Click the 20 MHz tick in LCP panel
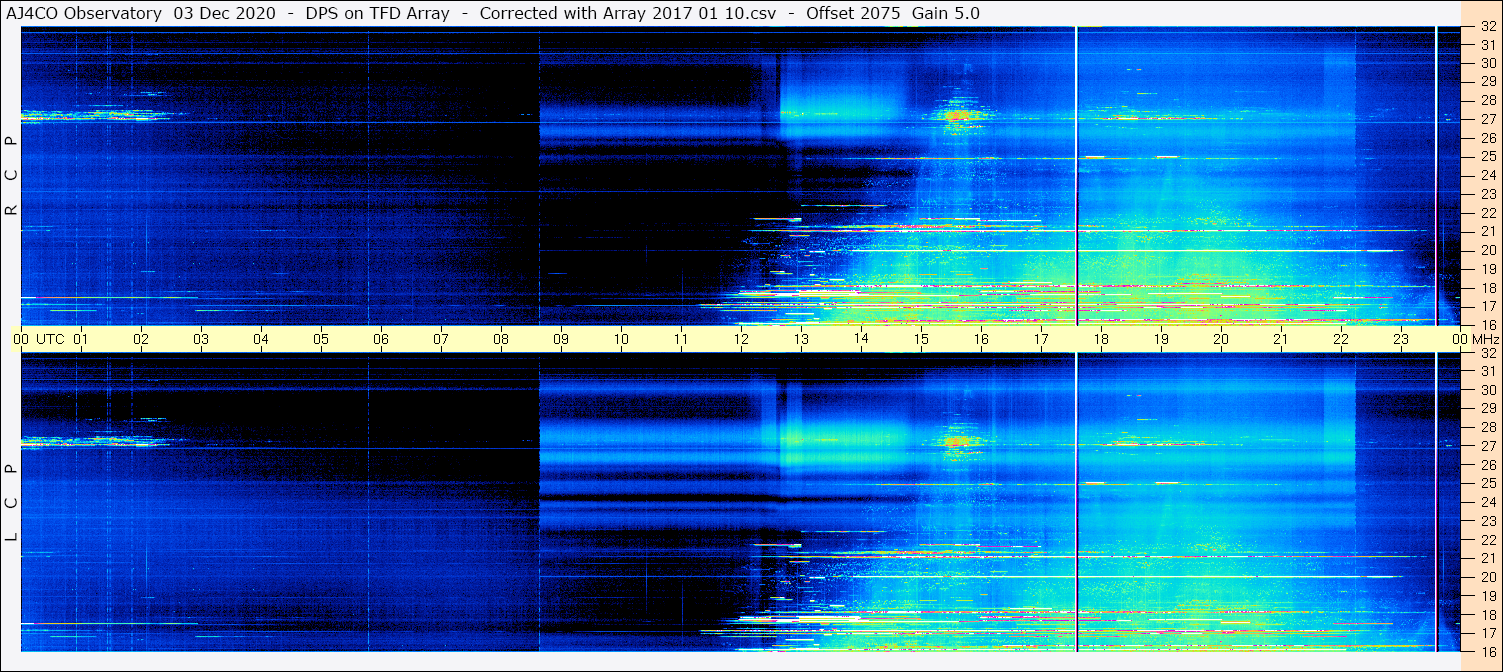 (x=1487, y=576)
